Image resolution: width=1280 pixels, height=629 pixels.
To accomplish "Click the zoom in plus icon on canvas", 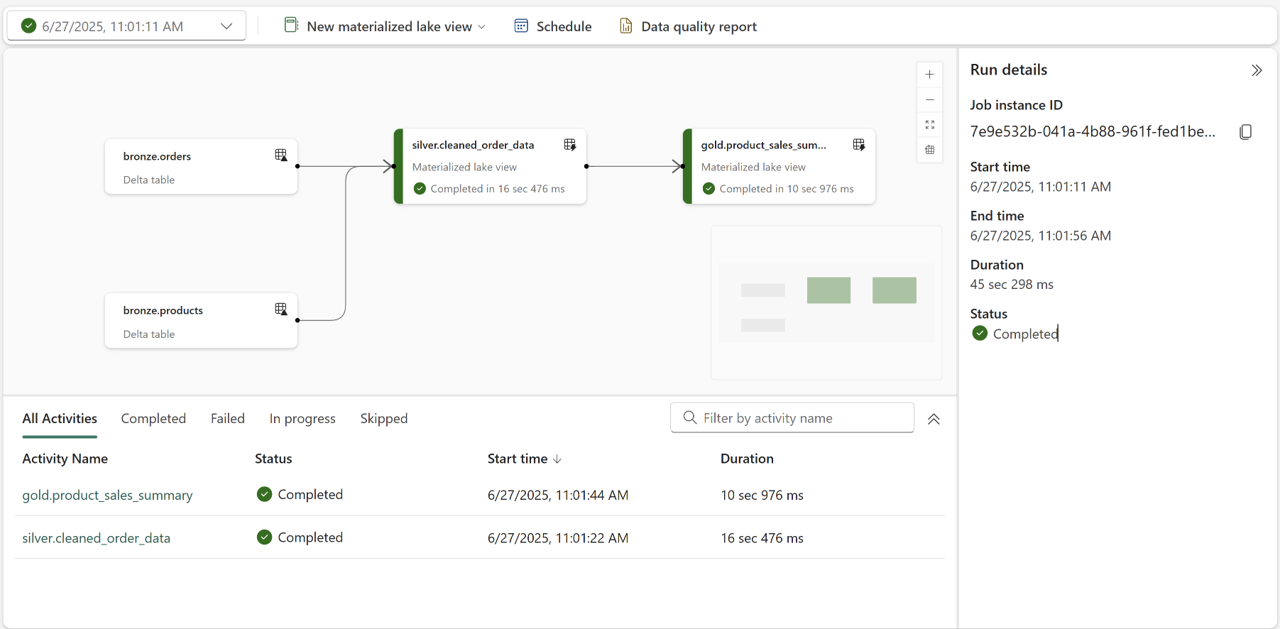I will point(930,75).
